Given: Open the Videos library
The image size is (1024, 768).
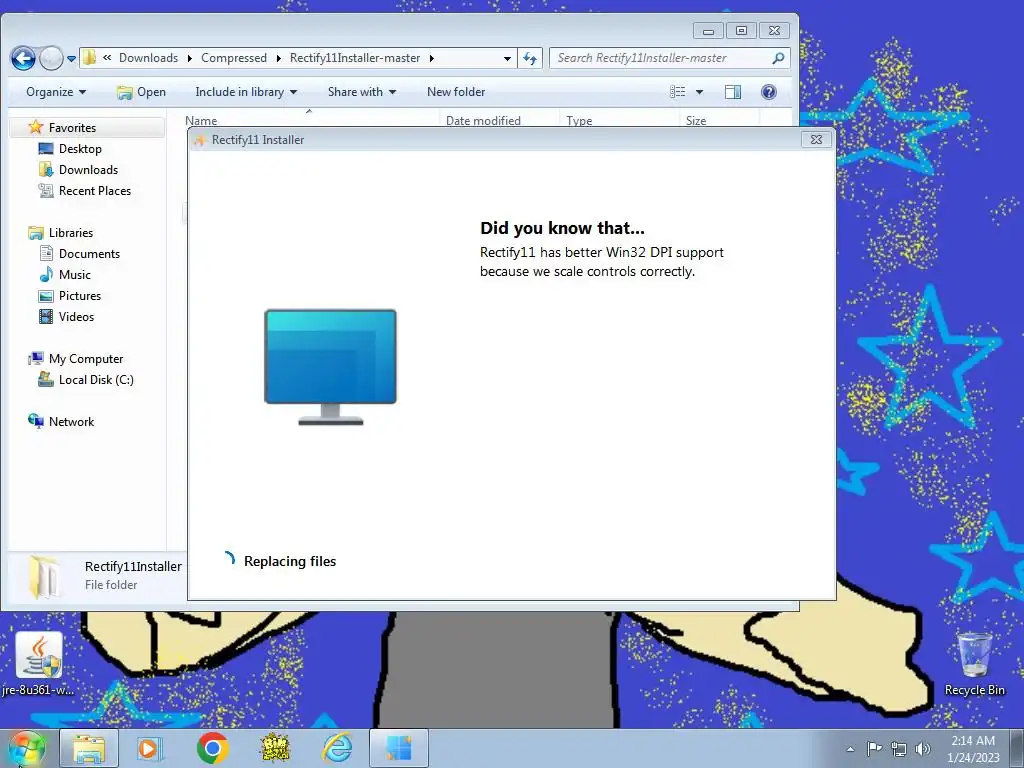Looking at the screenshot, I should tap(76, 317).
